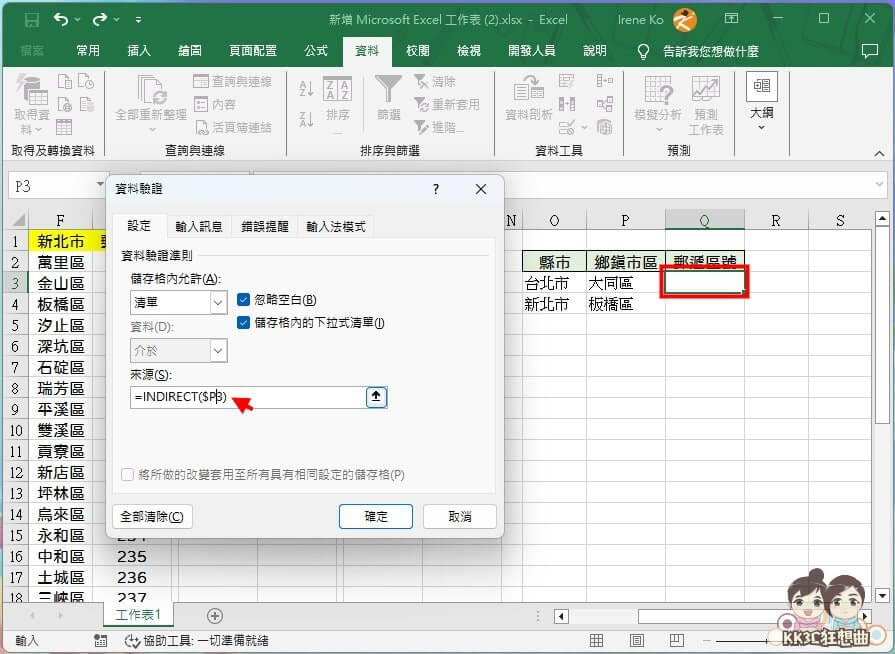Click the 清除 filter clear icon
The image size is (895, 654).
419,82
